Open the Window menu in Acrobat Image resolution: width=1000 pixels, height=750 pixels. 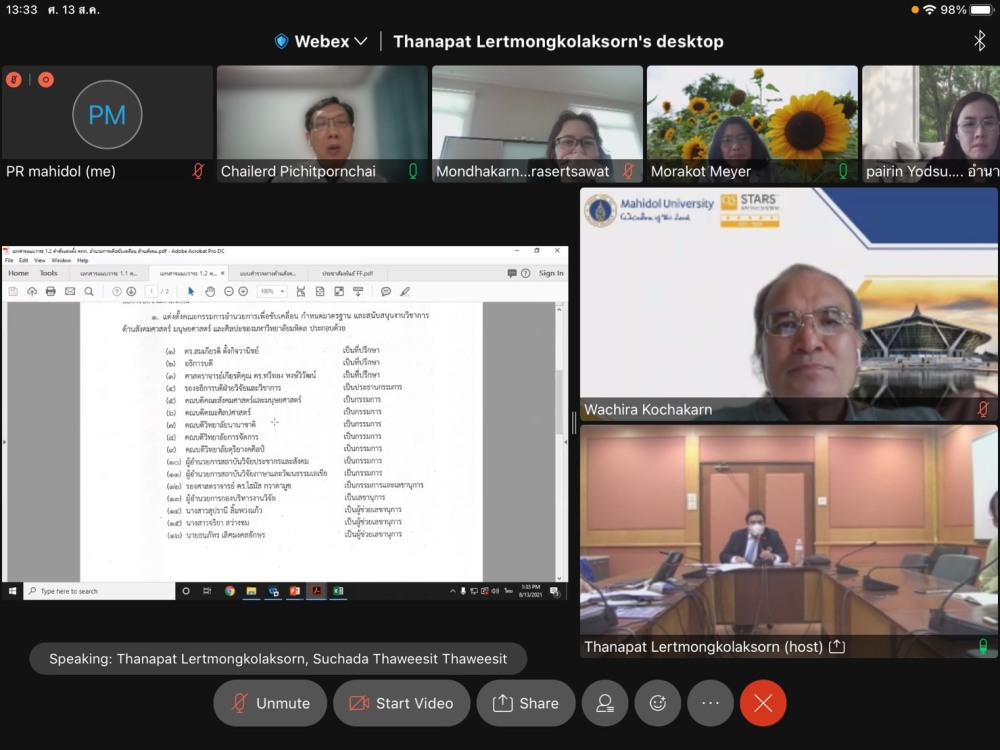click(x=61, y=260)
